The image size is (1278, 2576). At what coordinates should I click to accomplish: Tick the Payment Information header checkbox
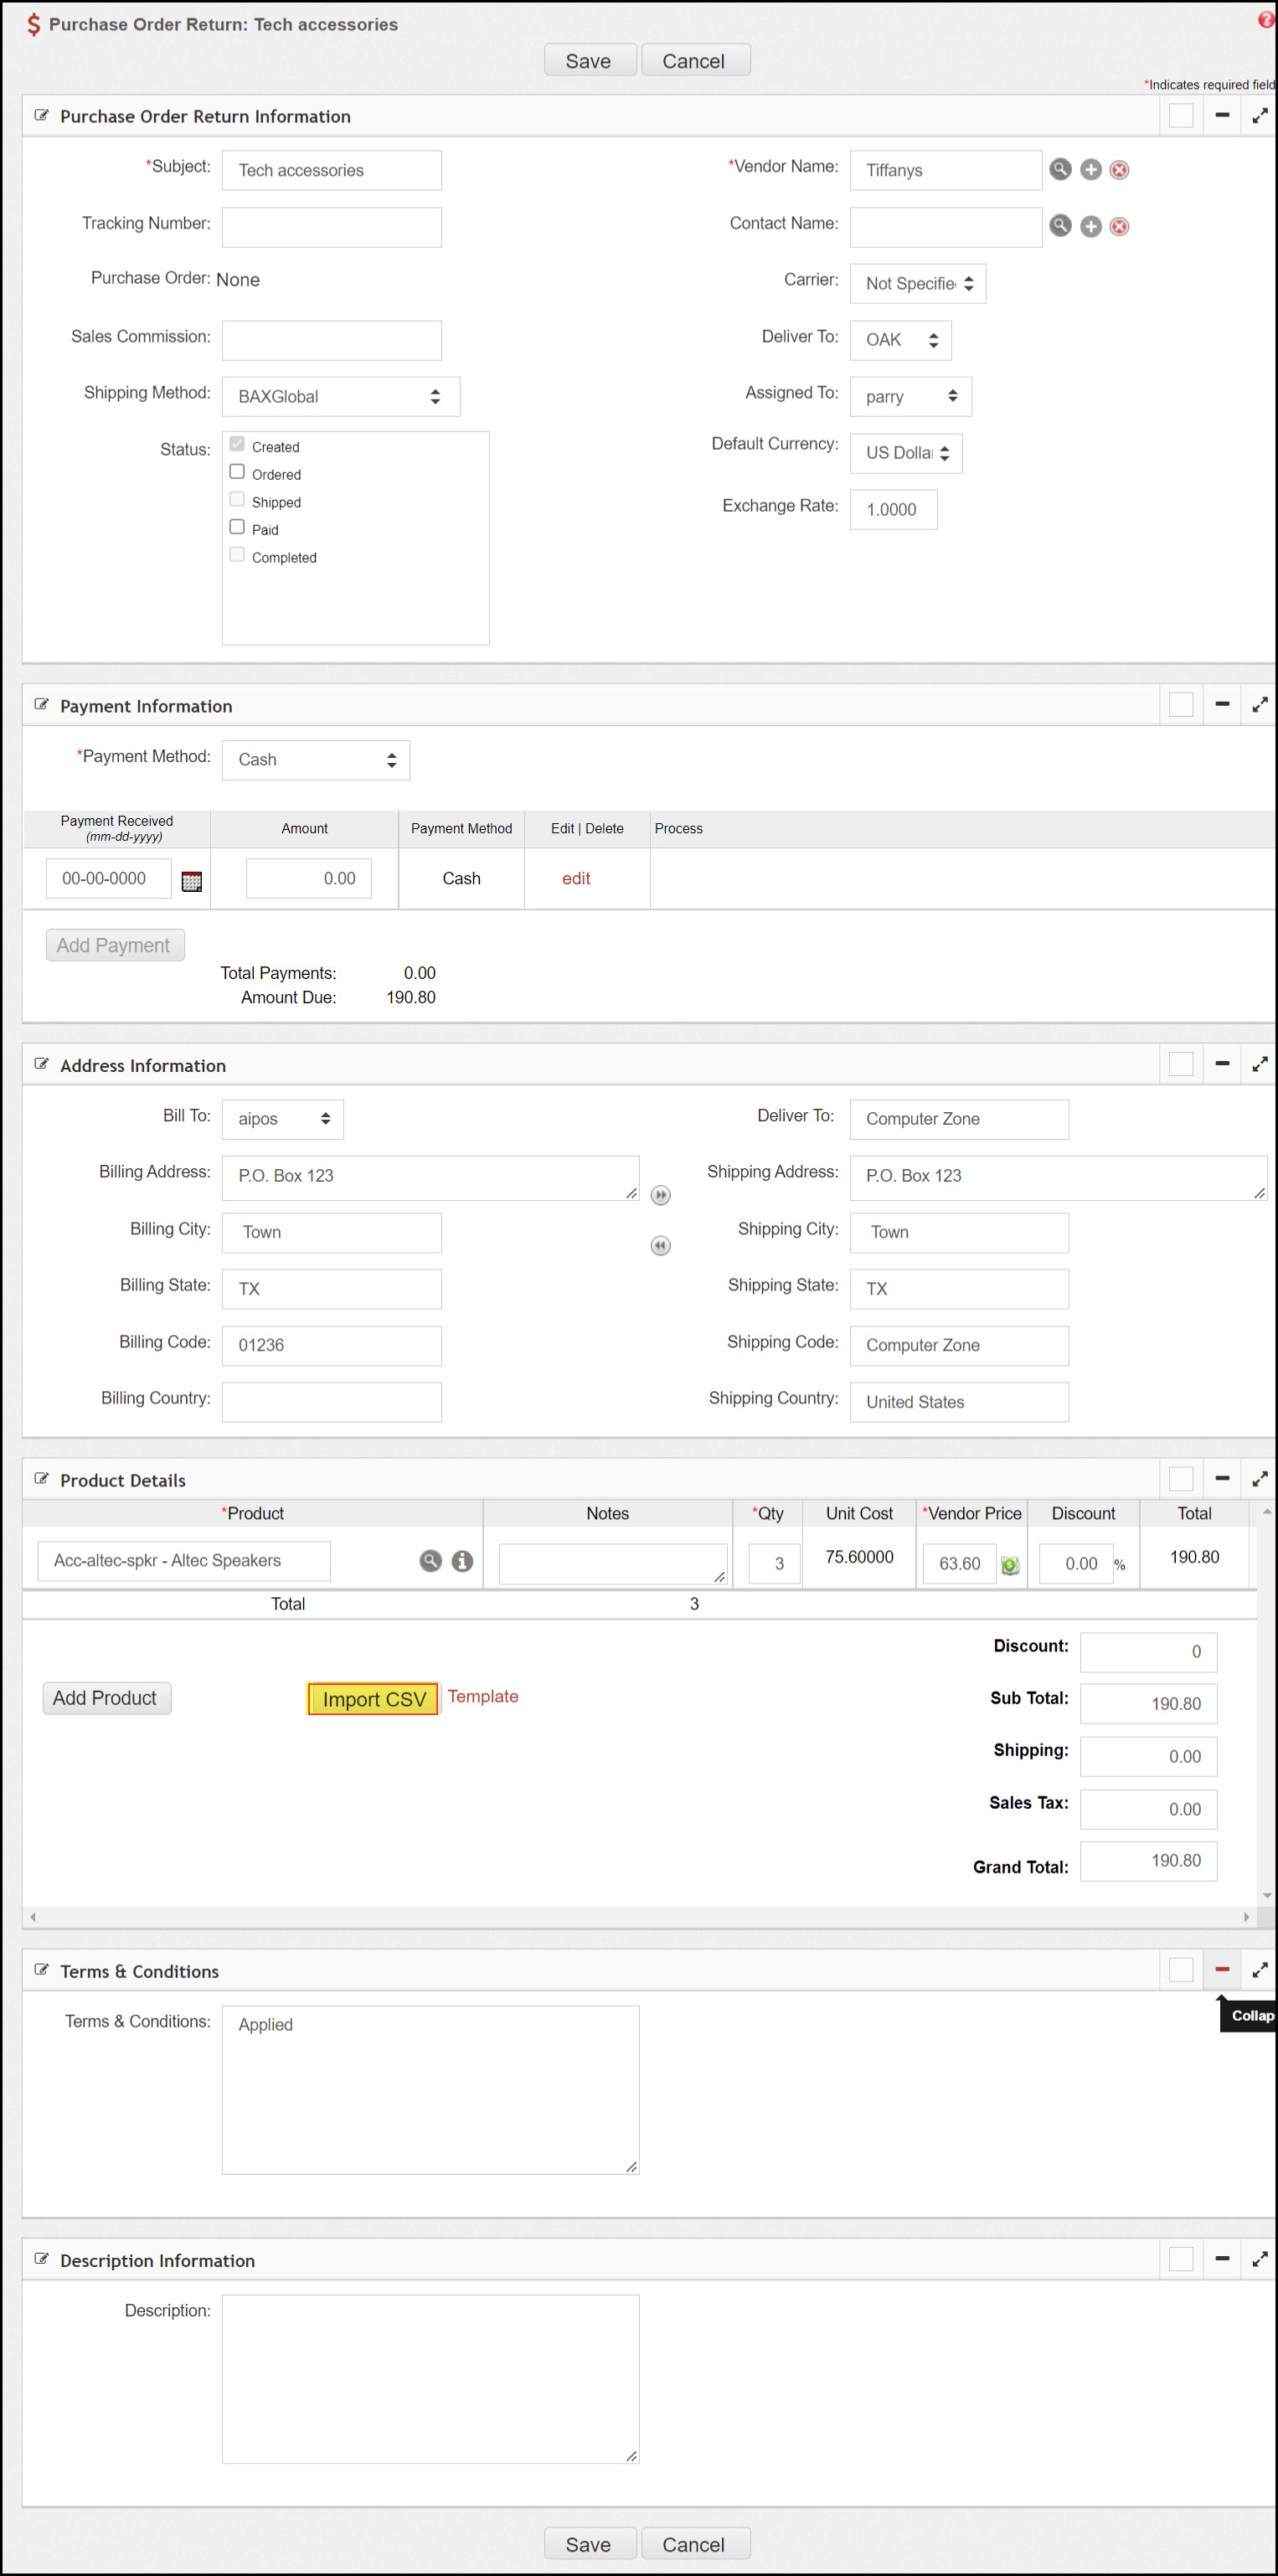click(1181, 705)
